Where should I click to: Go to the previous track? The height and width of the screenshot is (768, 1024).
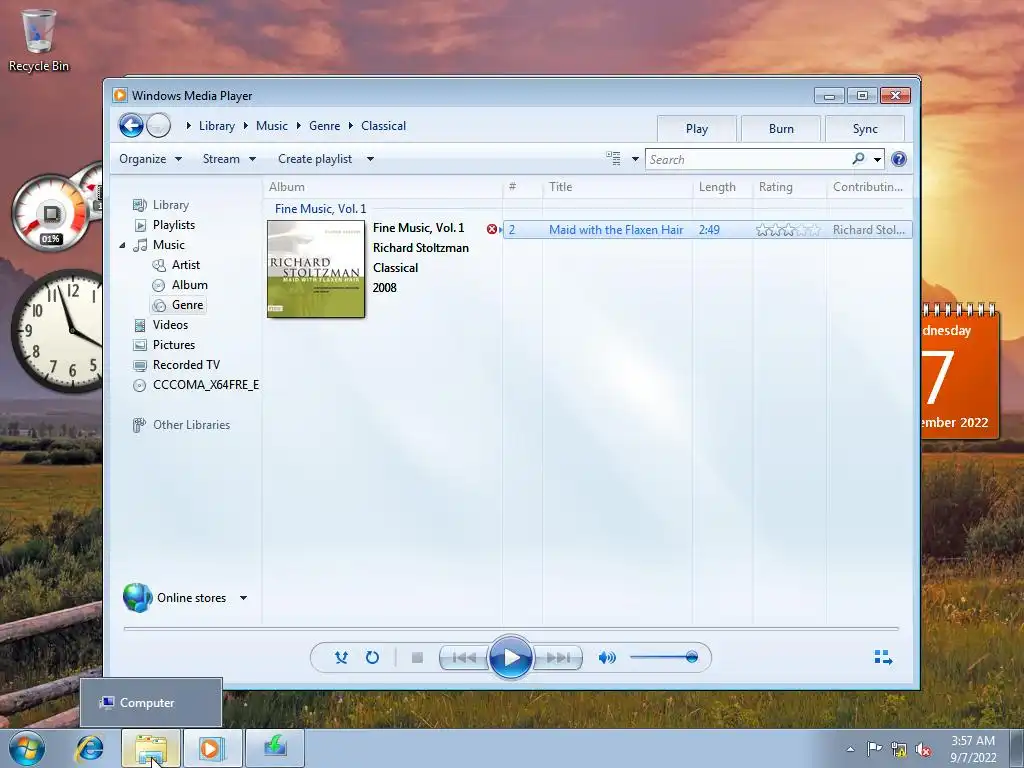coord(464,658)
